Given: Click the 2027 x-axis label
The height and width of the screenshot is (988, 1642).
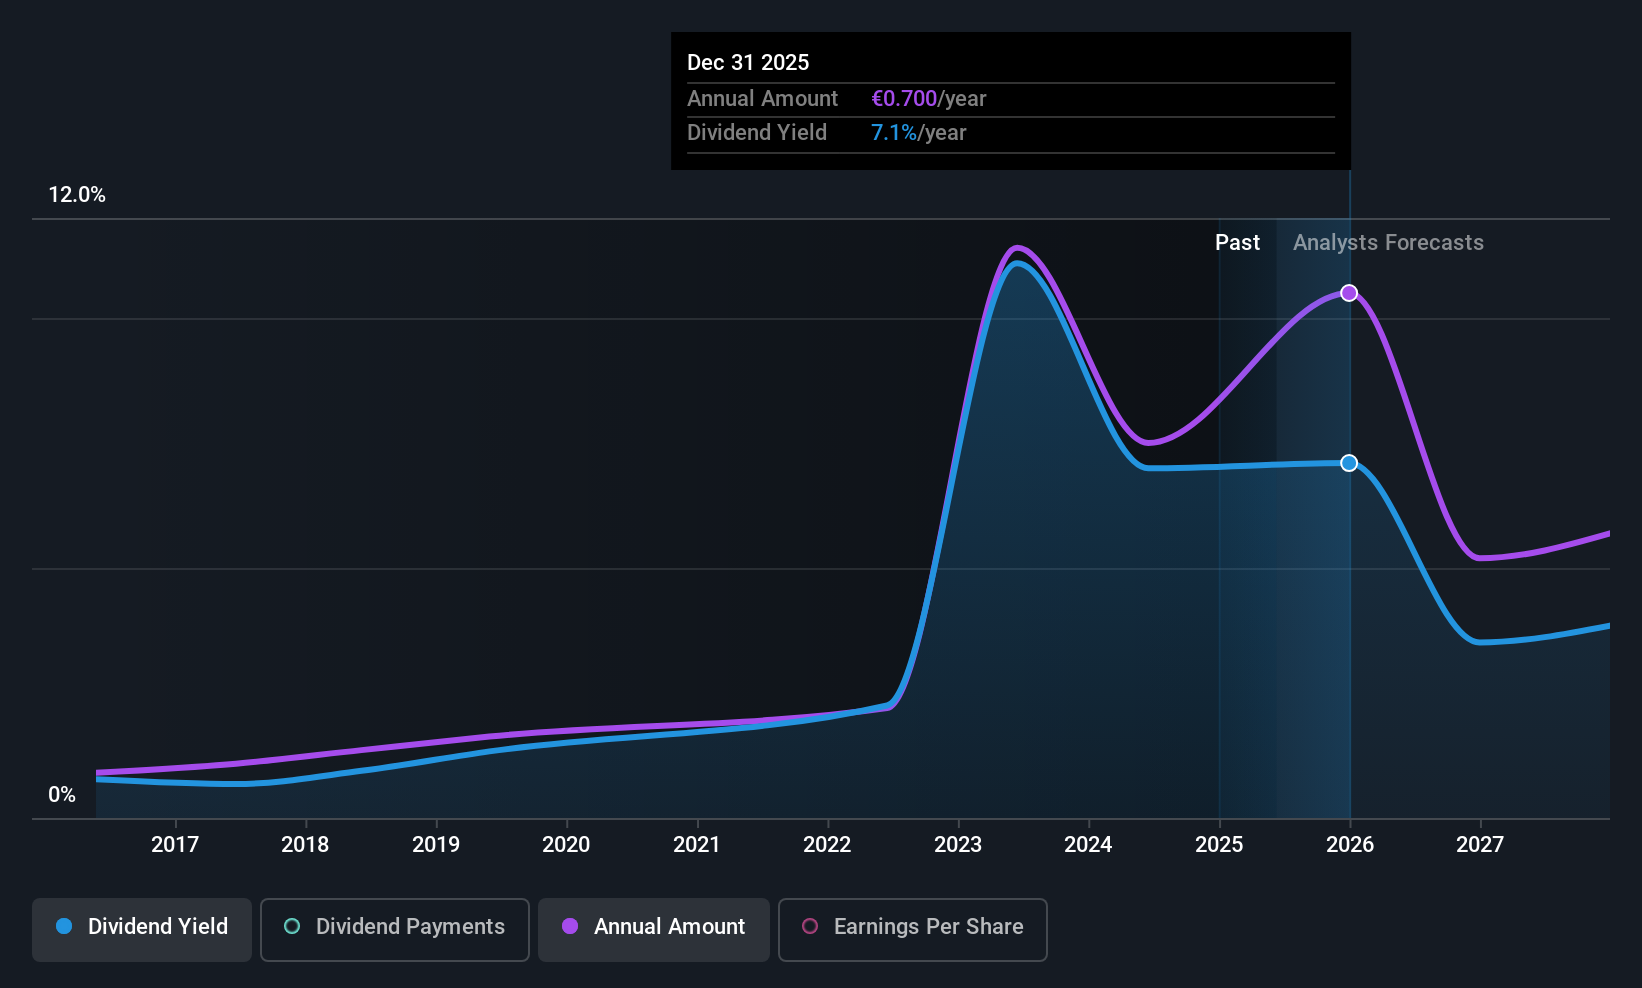Looking at the screenshot, I should click(x=1480, y=845).
